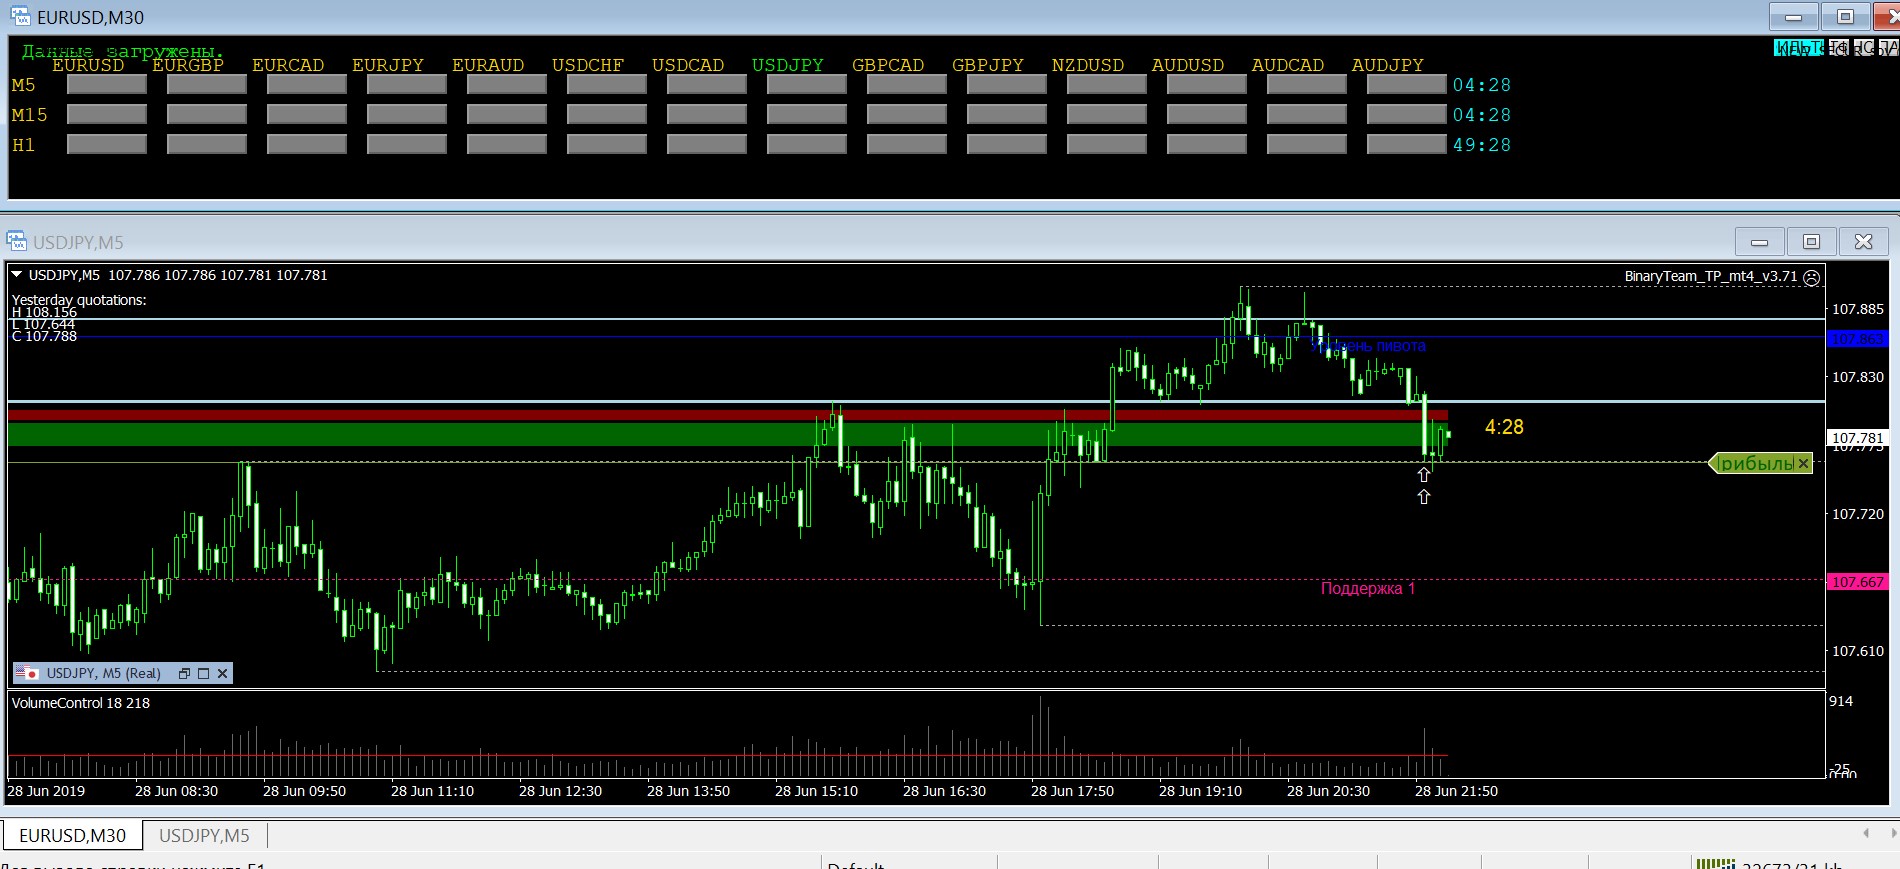Click the BinaryTeam expert advisor smiley icon
The width and height of the screenshot is (1900, 869).
[1811, 277]
